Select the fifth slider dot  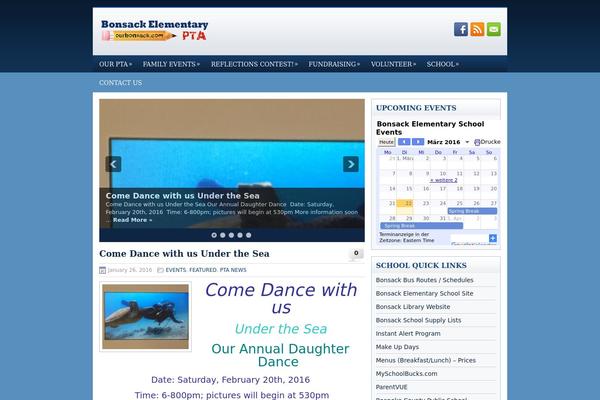[249, 235]
